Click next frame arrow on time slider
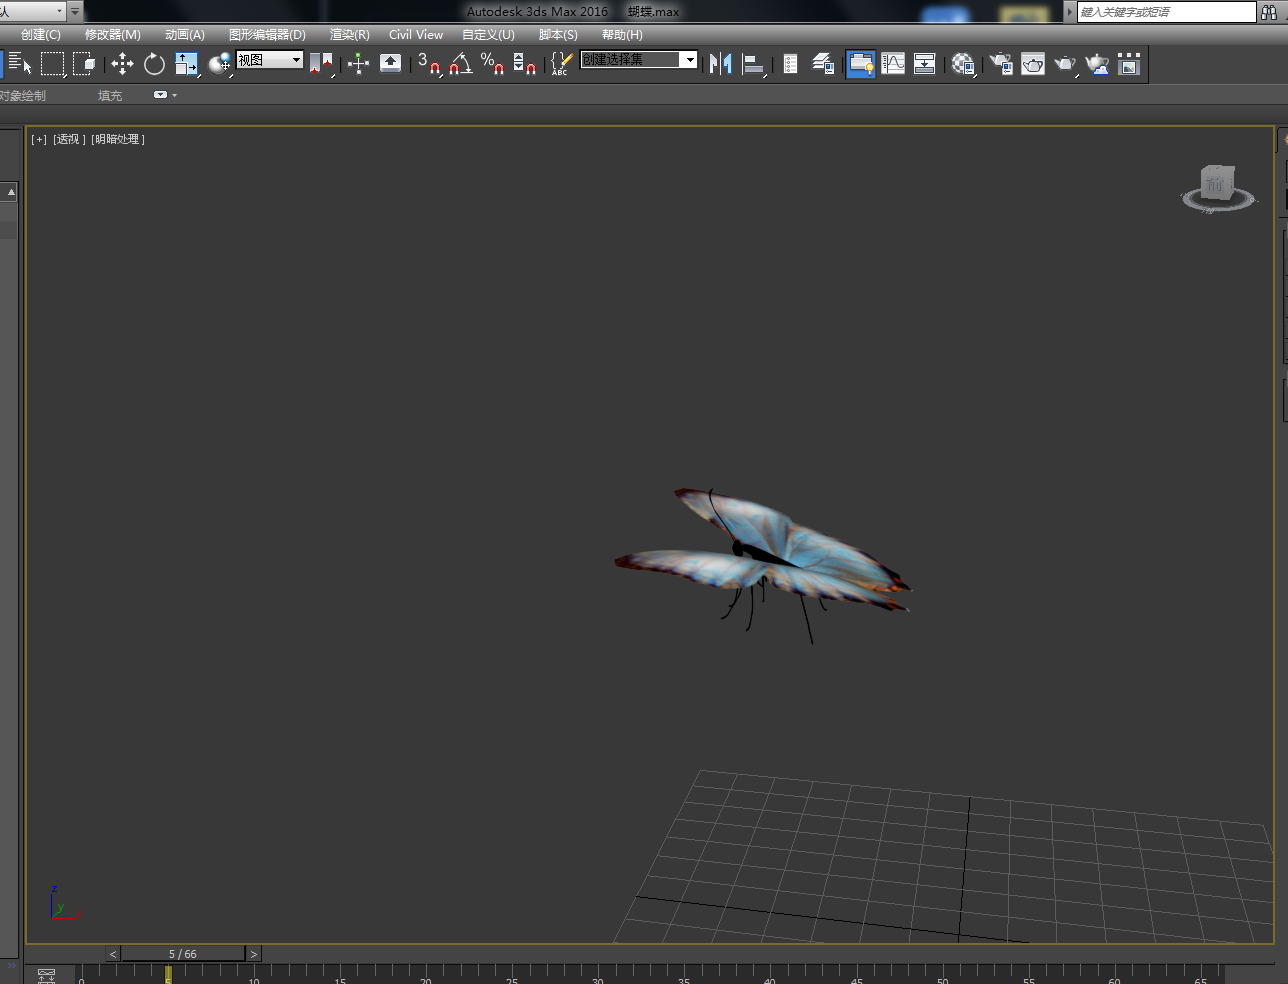This screenshot has width=1288, height=984. pyautogui.click(x=254, y=954)
